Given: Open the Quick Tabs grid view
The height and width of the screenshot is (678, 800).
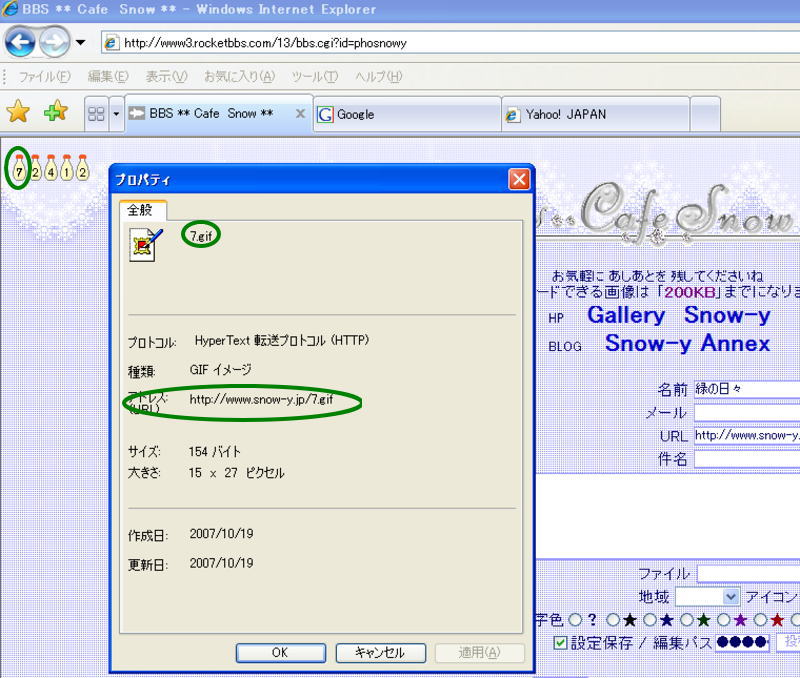Looking at the screenshot, I should point(96,114).
